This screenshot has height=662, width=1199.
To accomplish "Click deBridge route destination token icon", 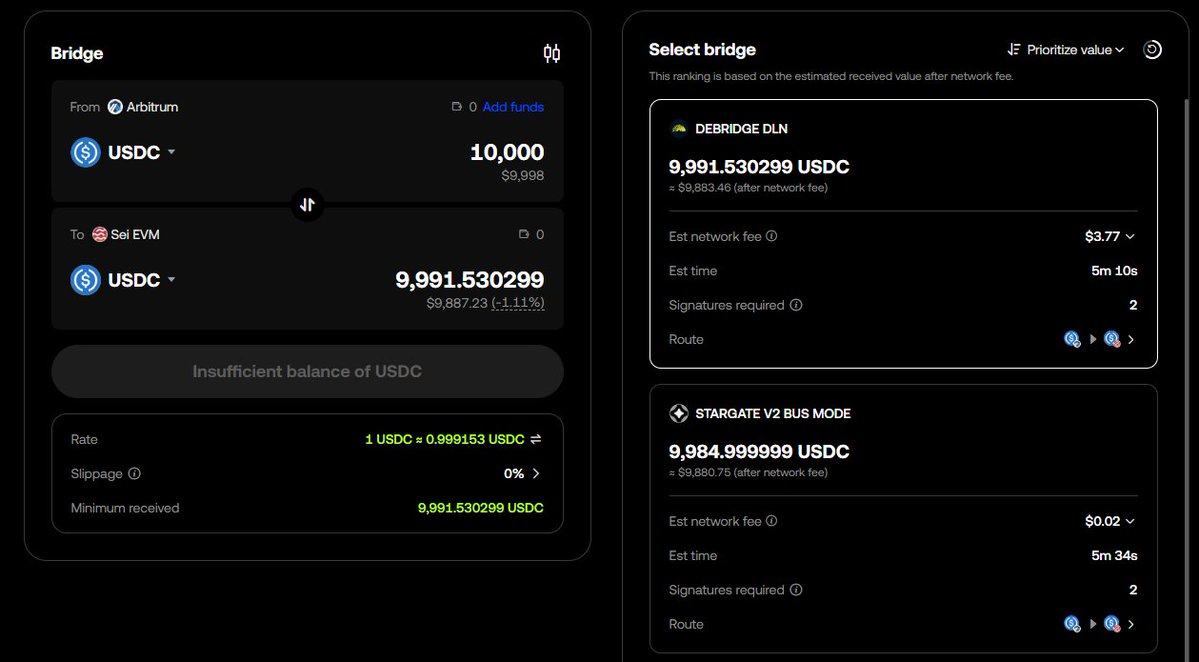I will (x=1112, y=339).
